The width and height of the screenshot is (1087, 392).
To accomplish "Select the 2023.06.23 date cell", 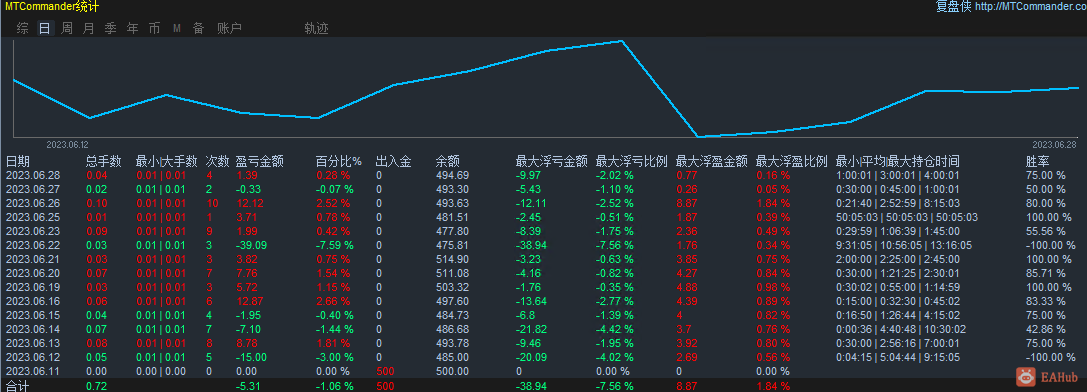I will pyautogui.click(x=33, y=231).
